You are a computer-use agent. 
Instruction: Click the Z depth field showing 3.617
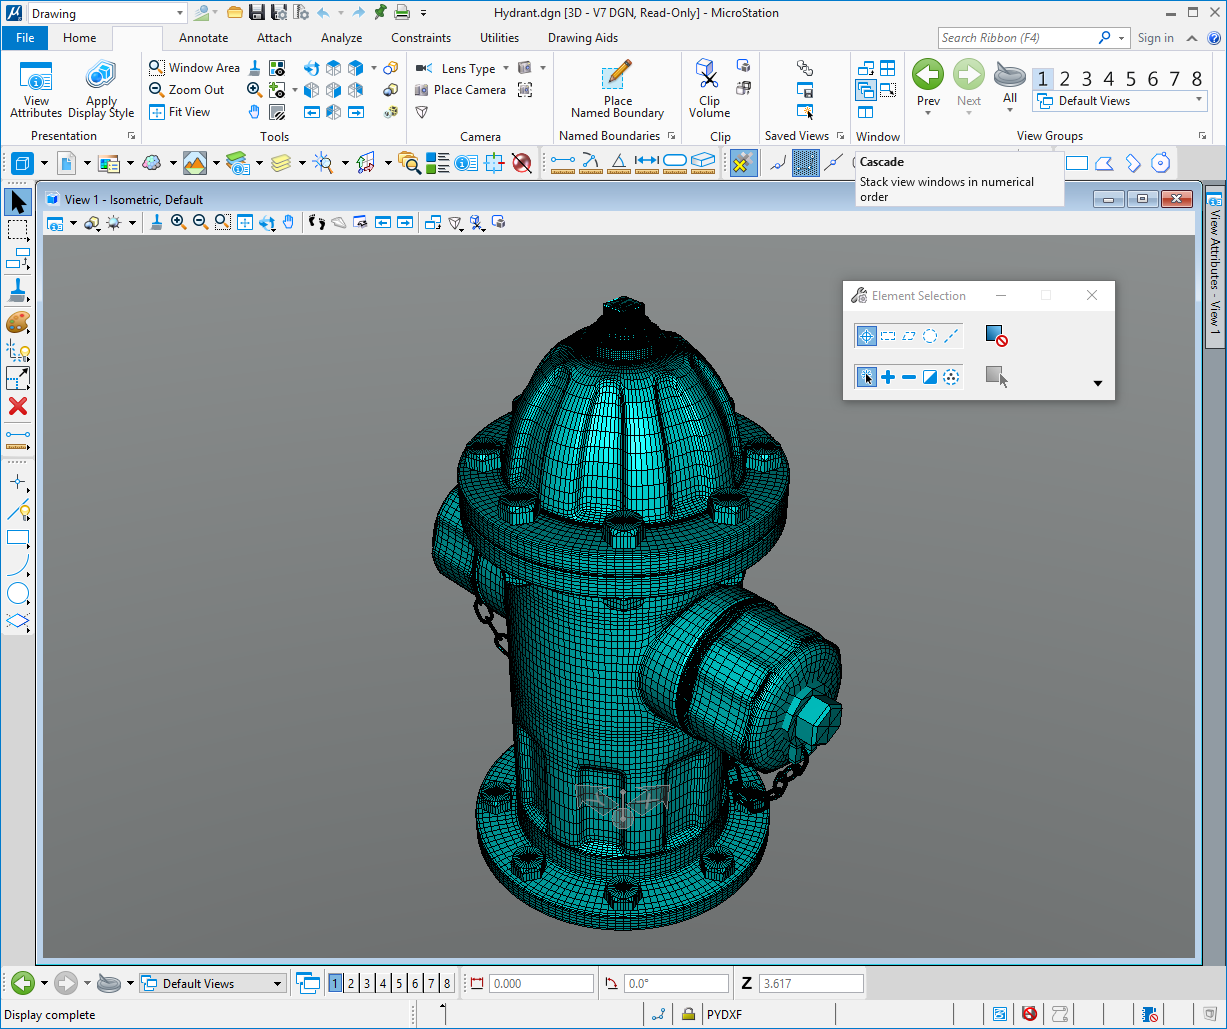click(x=811, y=984)
